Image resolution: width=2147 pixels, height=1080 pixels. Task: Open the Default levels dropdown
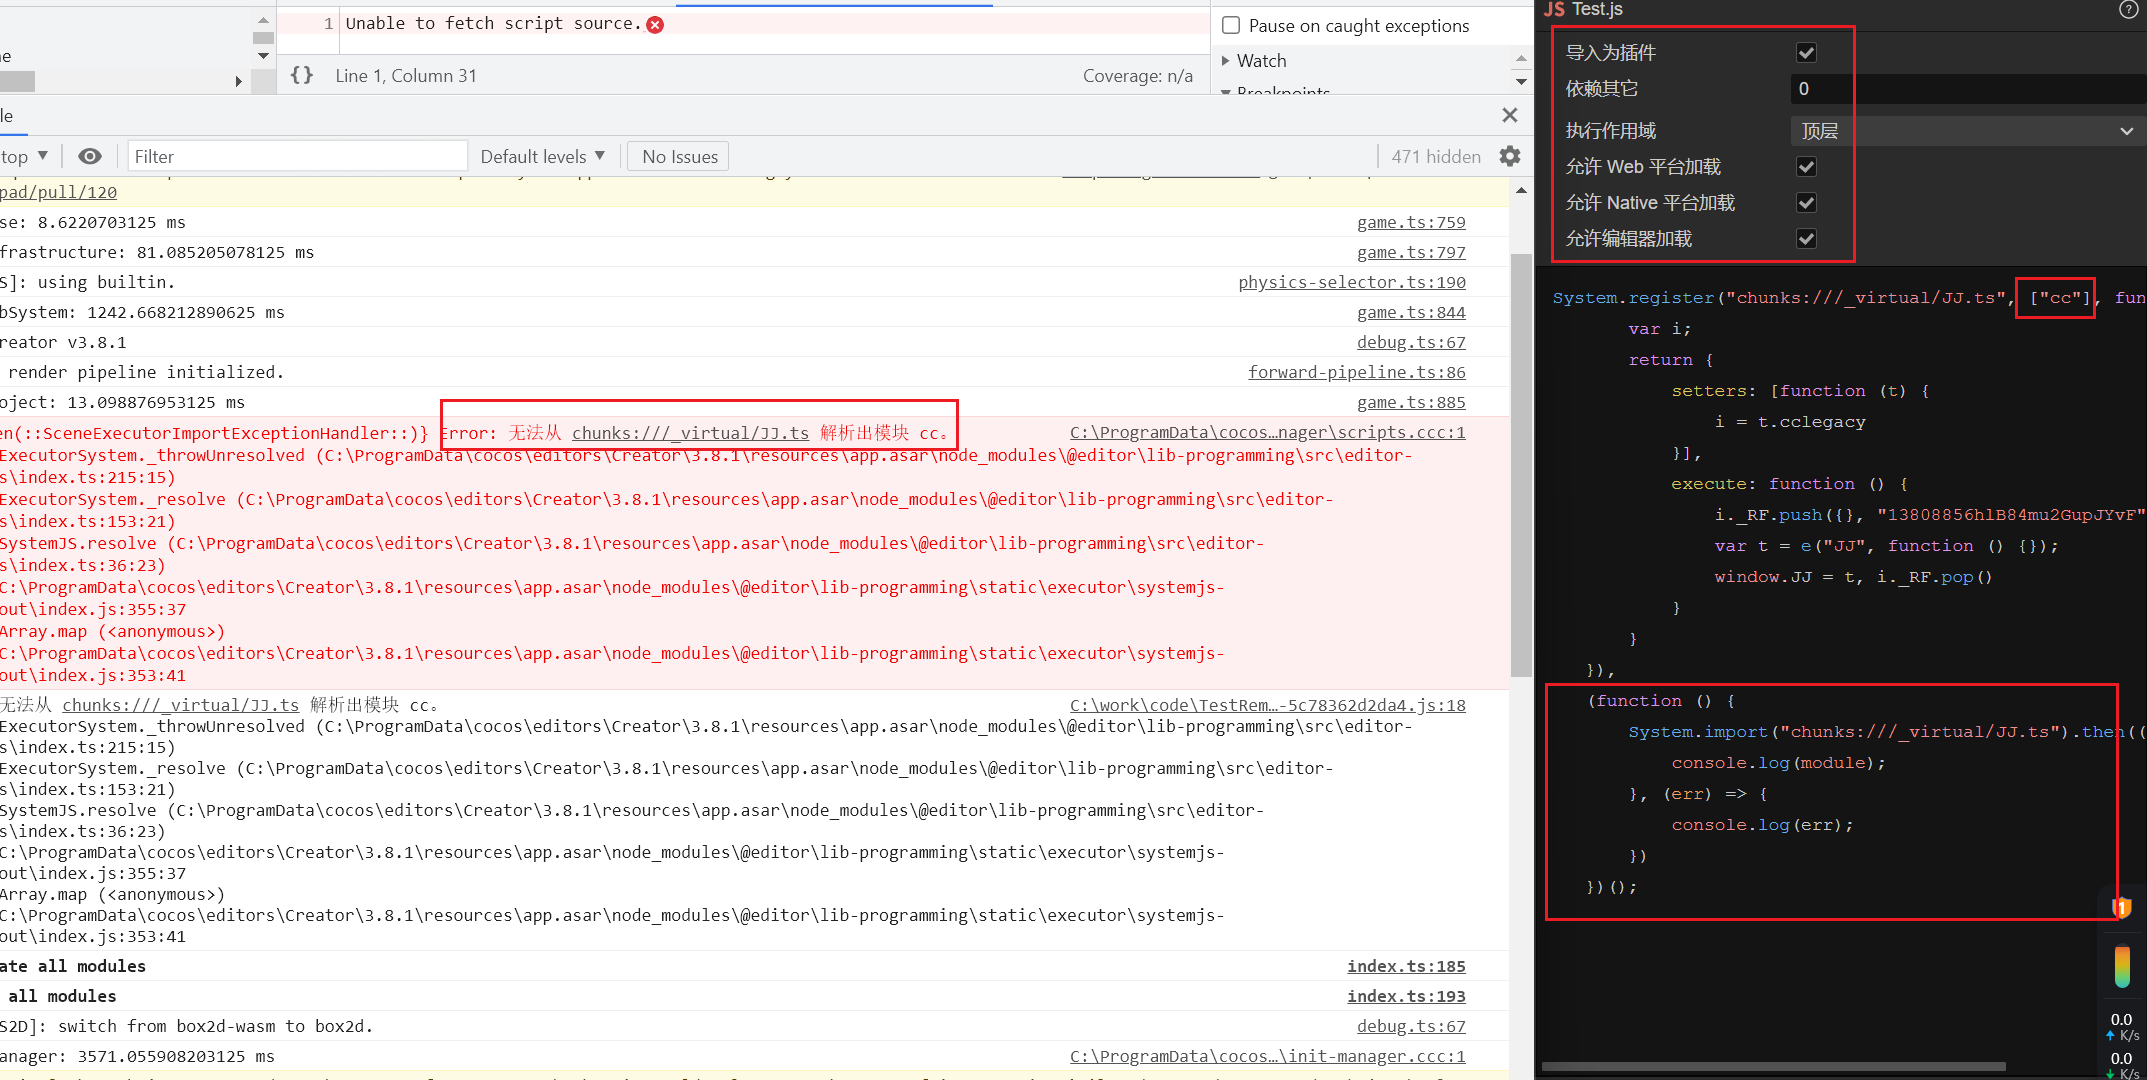coord(542,156)
